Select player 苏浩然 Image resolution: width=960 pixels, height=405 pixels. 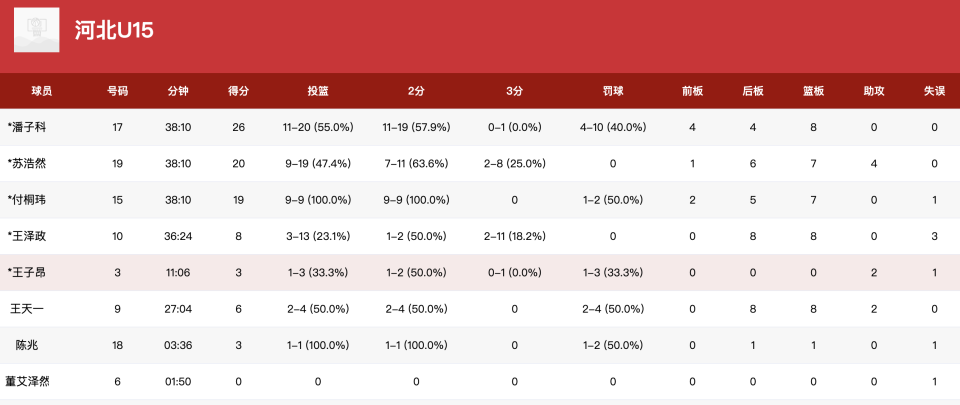pos(28,164)
